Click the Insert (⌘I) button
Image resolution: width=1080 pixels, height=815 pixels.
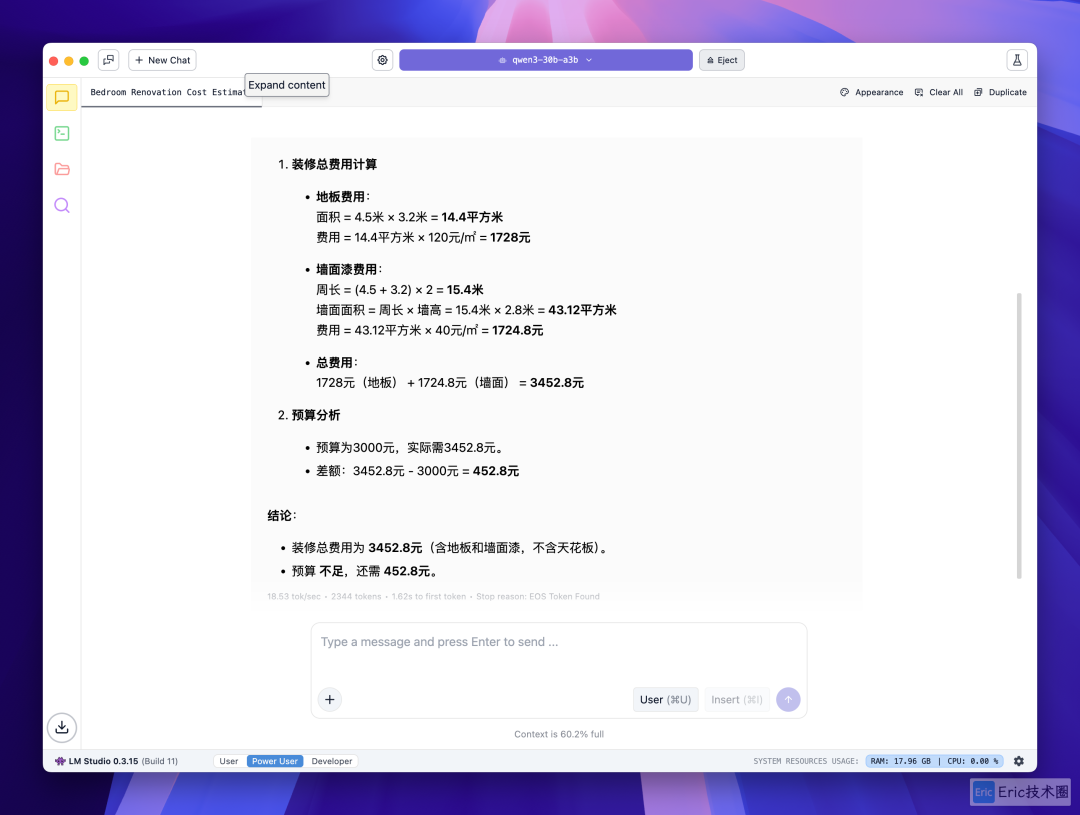tap(736, 699)
